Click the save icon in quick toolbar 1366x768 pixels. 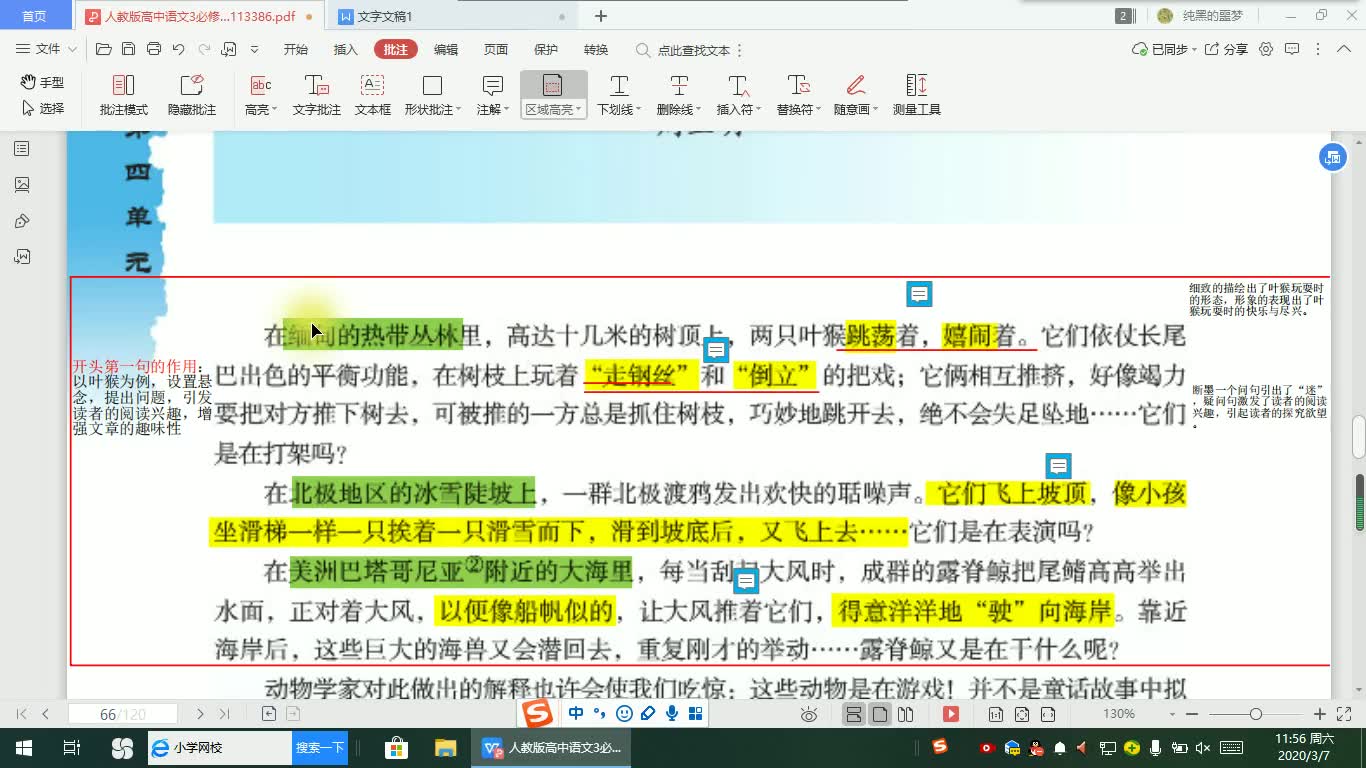point(128,49)
